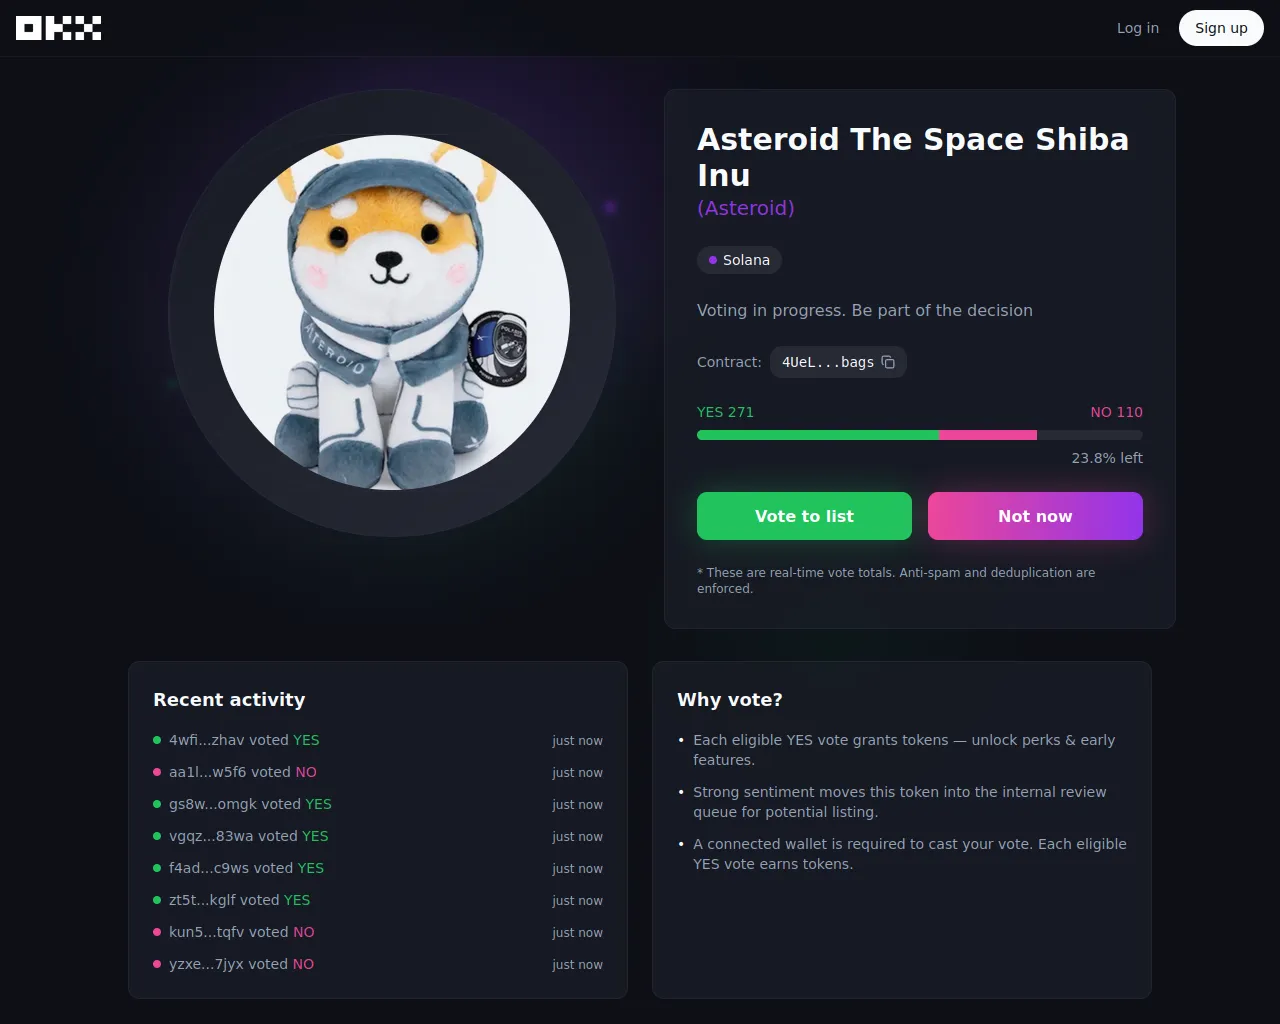Click the pink NO portion of vote bar
Screen dimensions: 1280x1024
[x=988, y=435]
